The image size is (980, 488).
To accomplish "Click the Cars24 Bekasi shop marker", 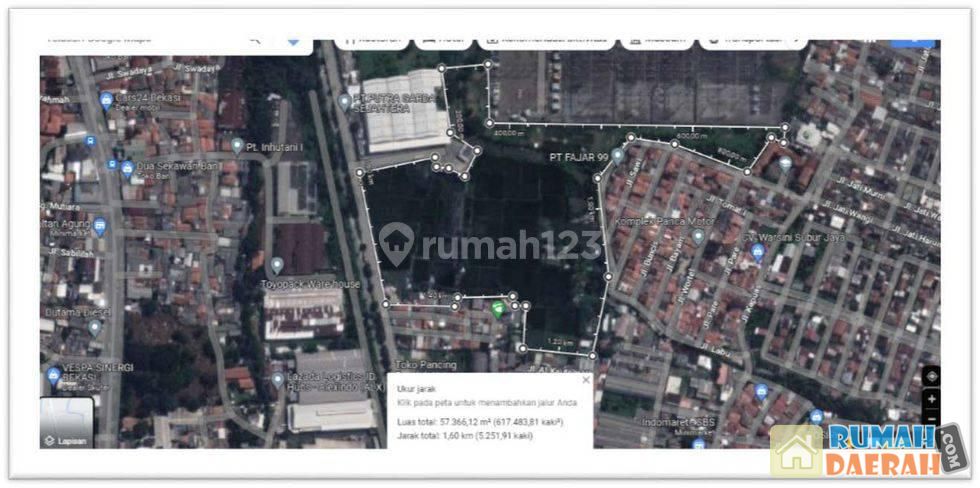I will [x=106, y=100].
